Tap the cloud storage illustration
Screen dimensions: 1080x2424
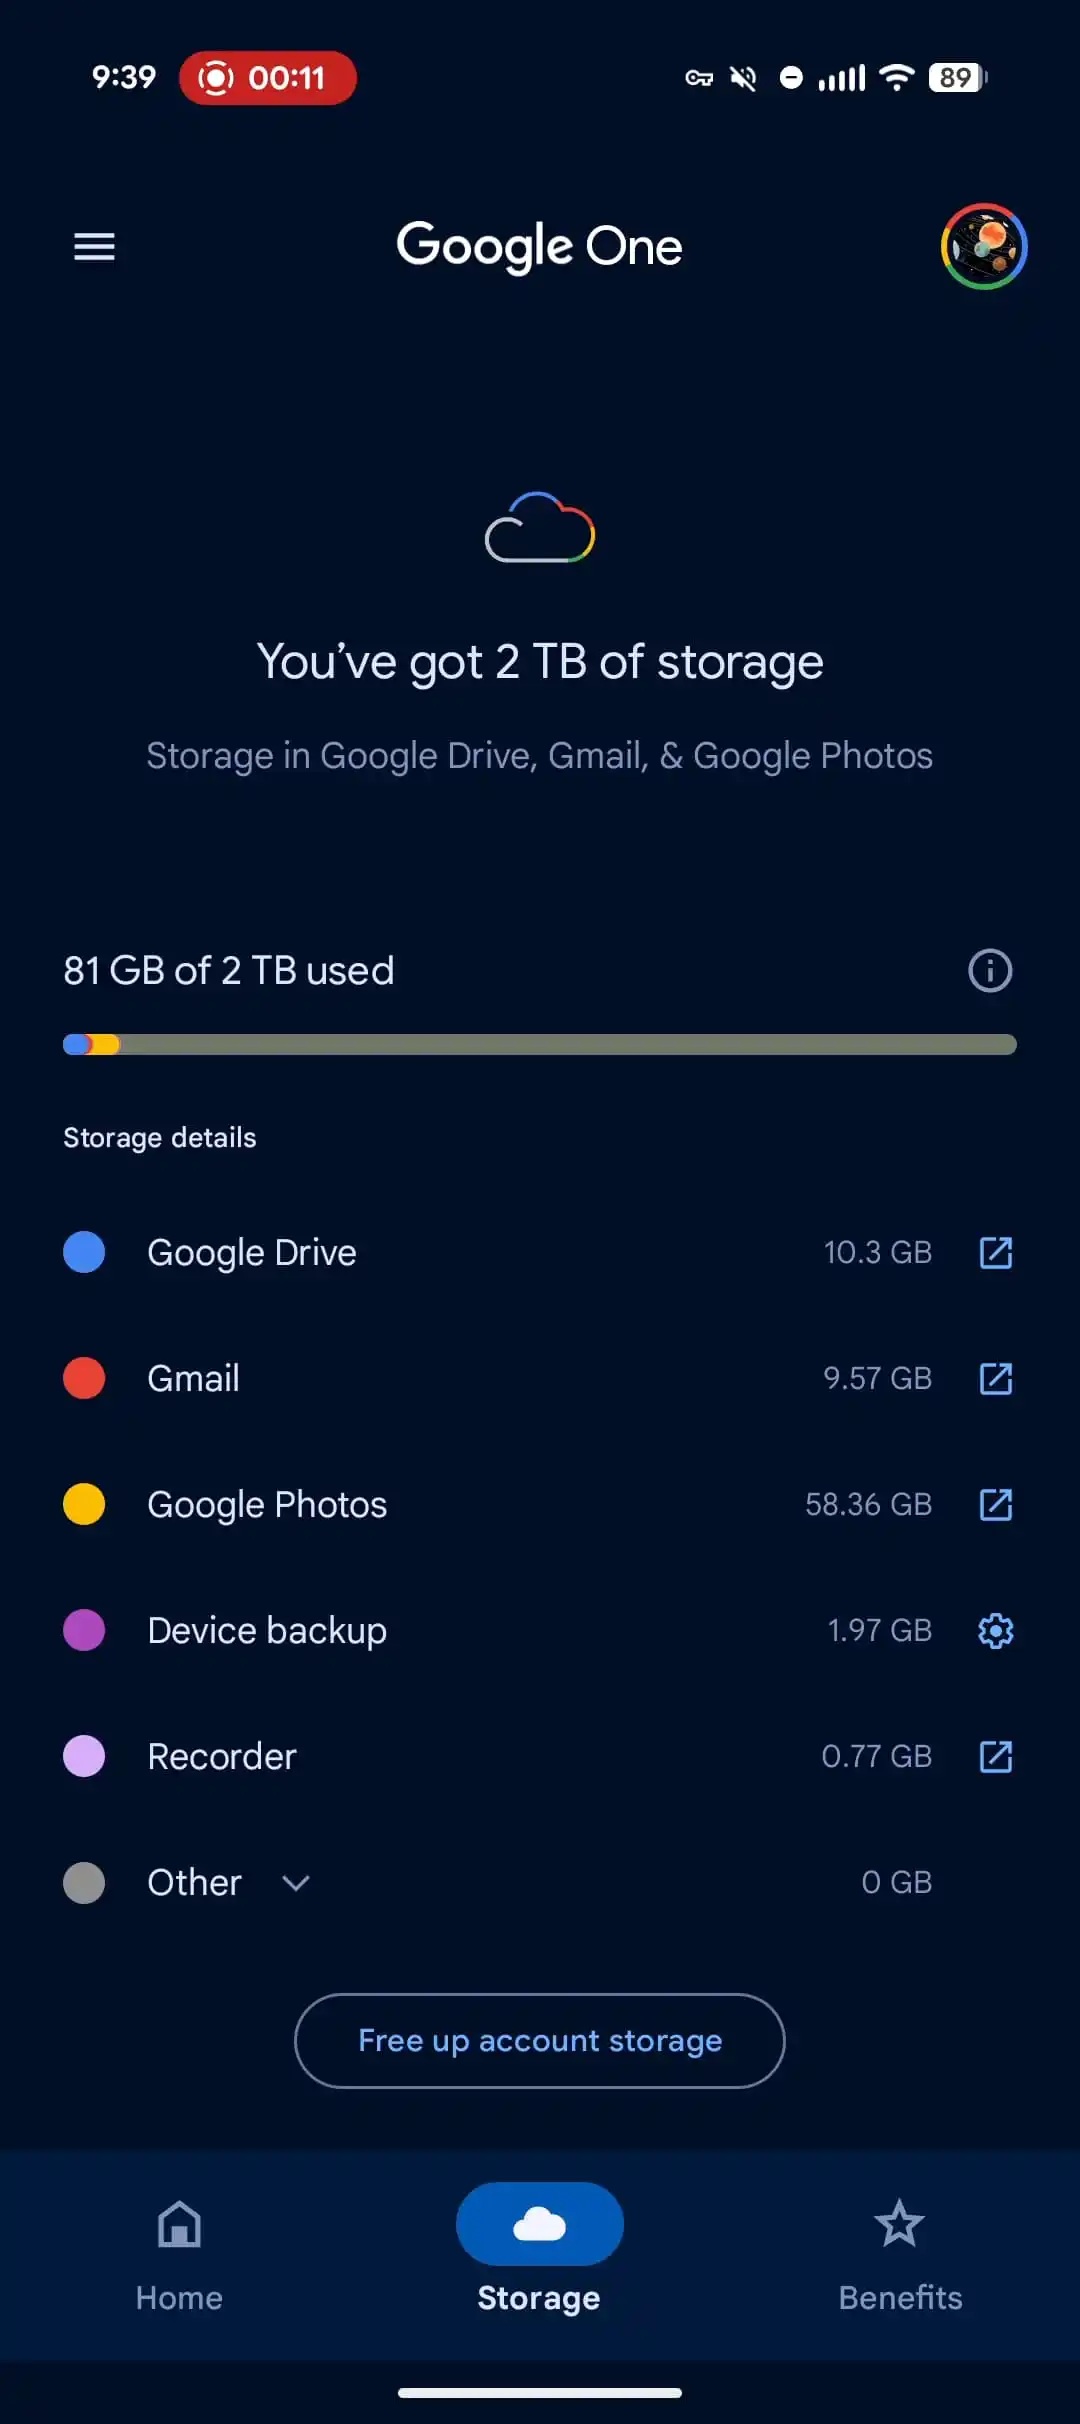click(x=540, y=527)
